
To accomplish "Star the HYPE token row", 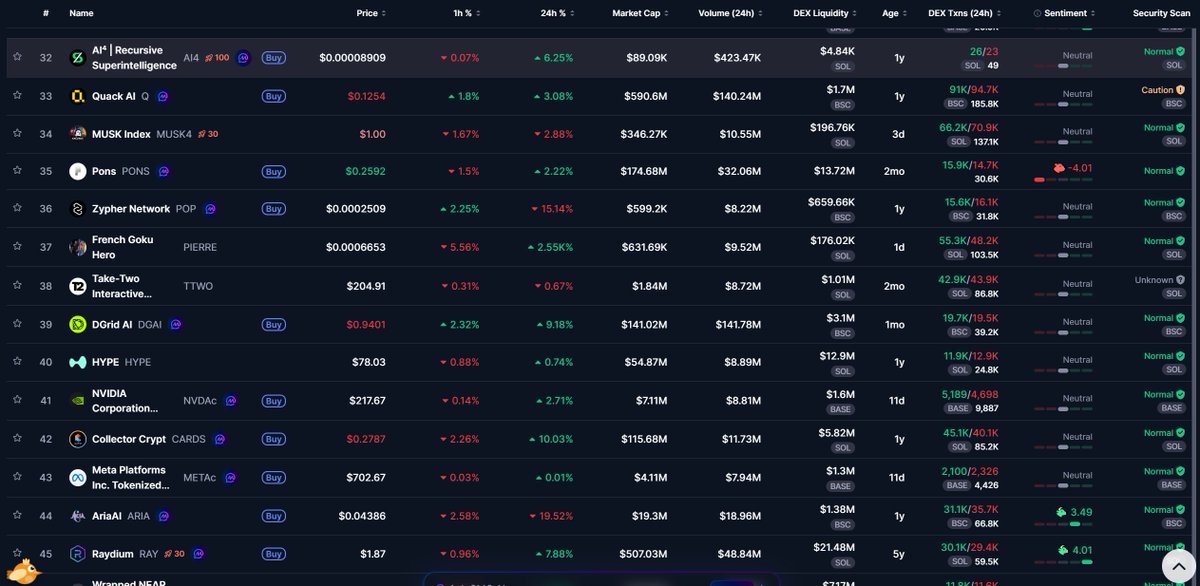I will [x=17, y=362].
